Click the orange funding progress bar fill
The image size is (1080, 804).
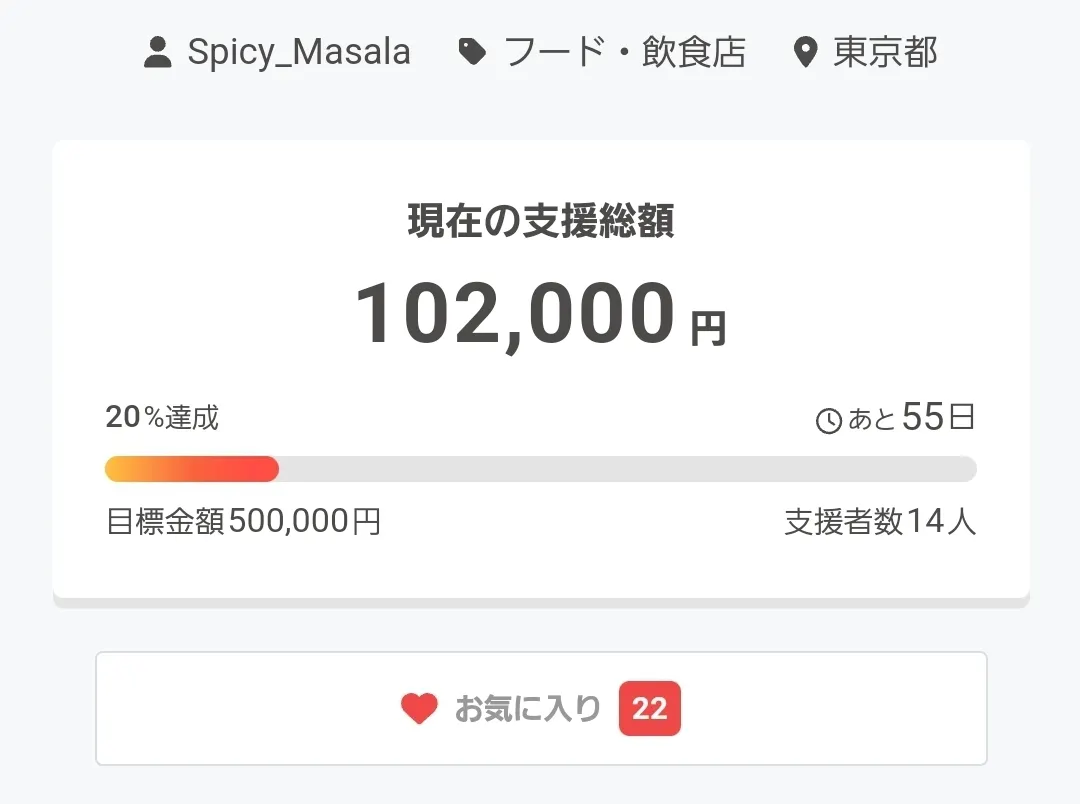(x=192, y=469)
